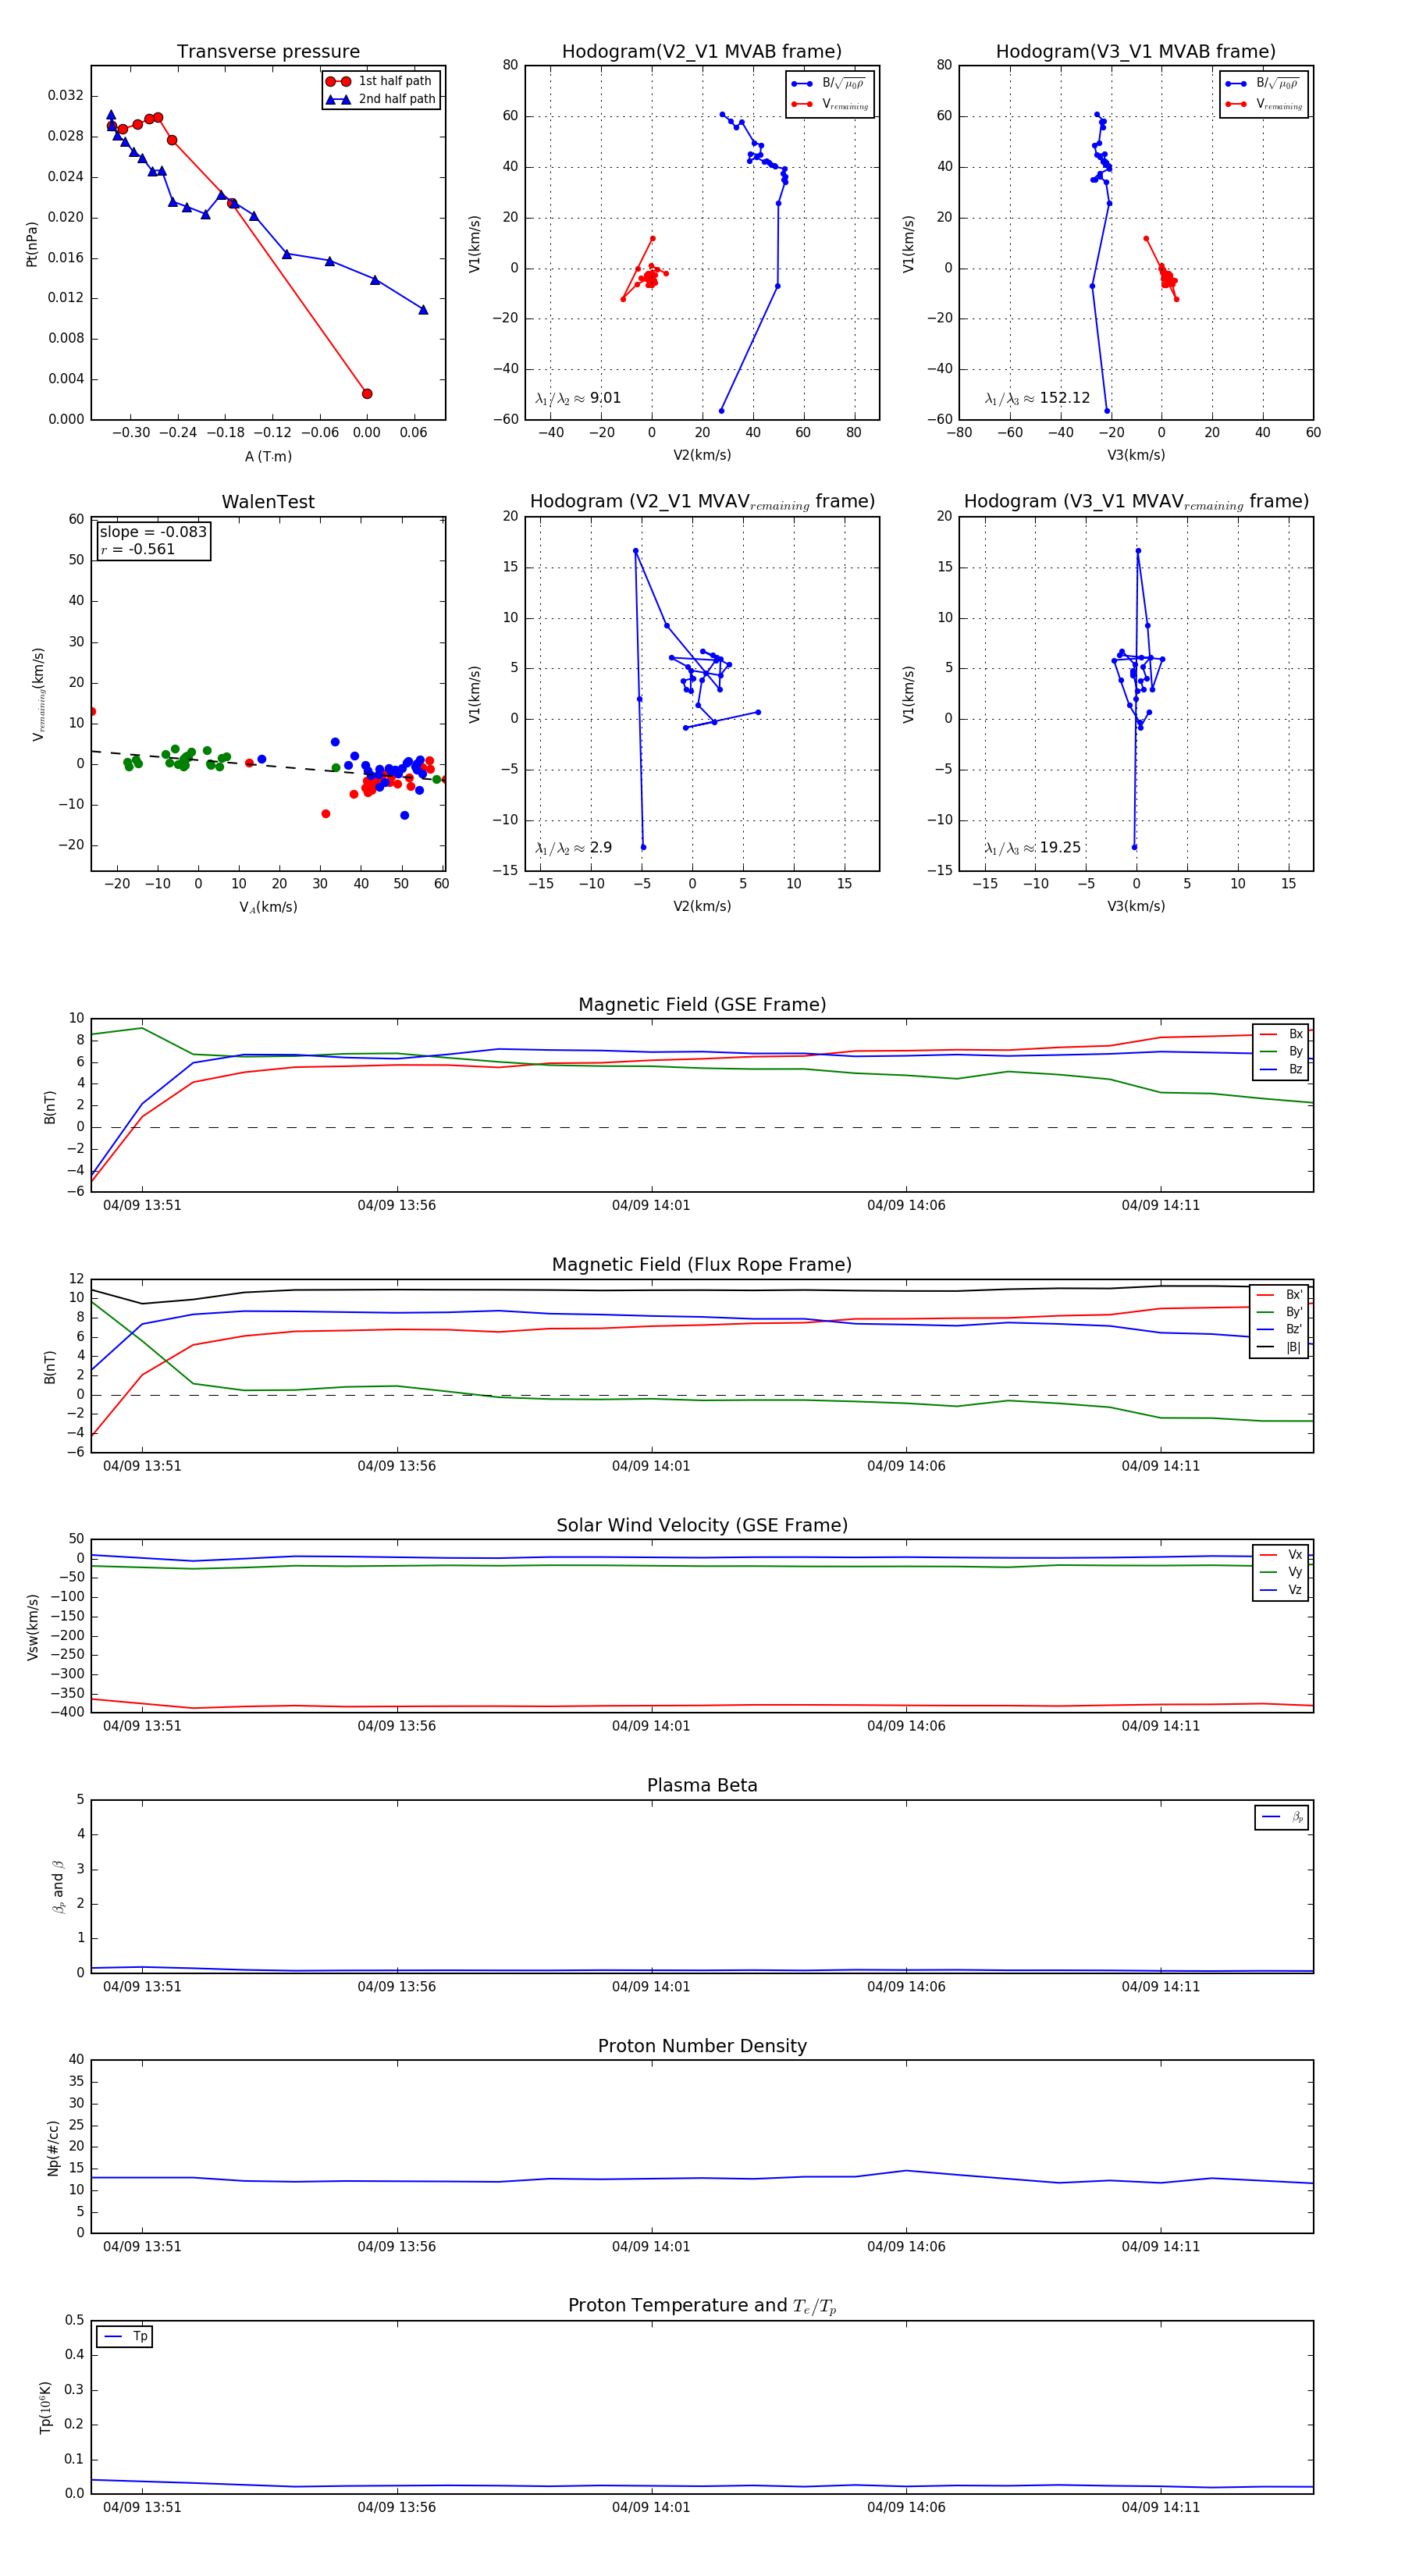Click the 'A (T·m)' x-axis label
This screenshot has width=1405, height=2576.
[268, 456]
